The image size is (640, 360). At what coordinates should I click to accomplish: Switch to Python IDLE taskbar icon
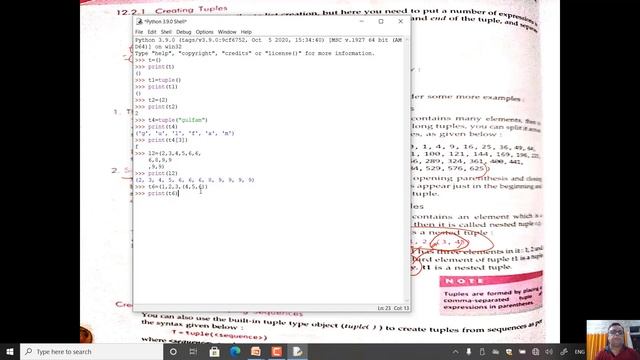298,351
